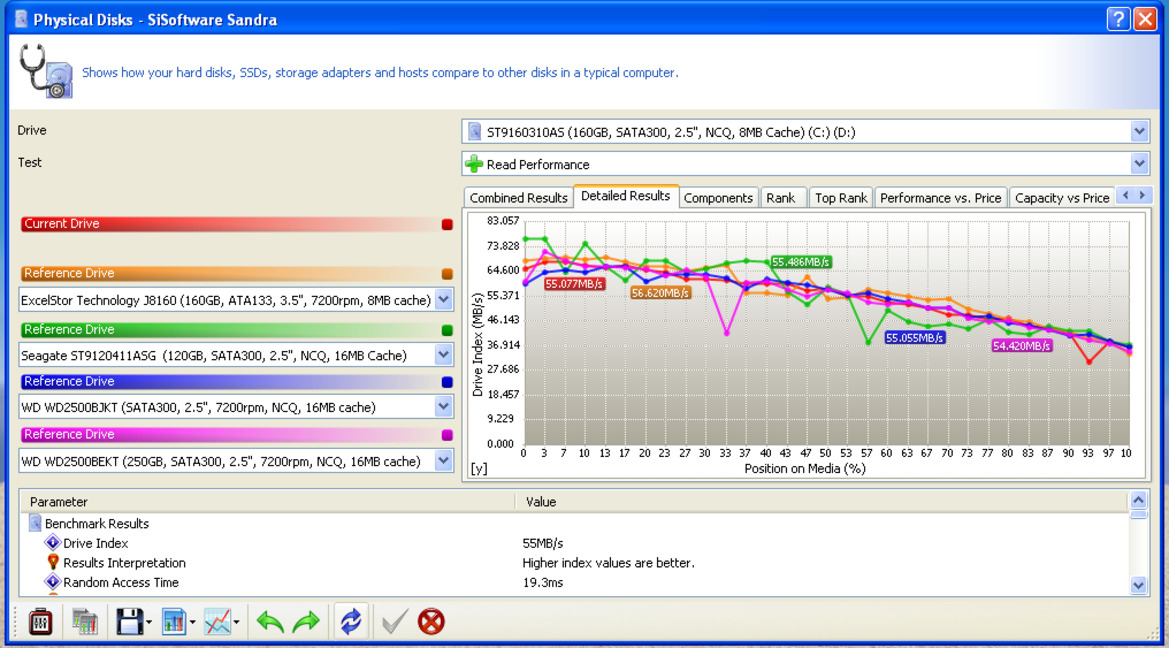Click the disk icon in Drive combo box

[x=474, y=132]
